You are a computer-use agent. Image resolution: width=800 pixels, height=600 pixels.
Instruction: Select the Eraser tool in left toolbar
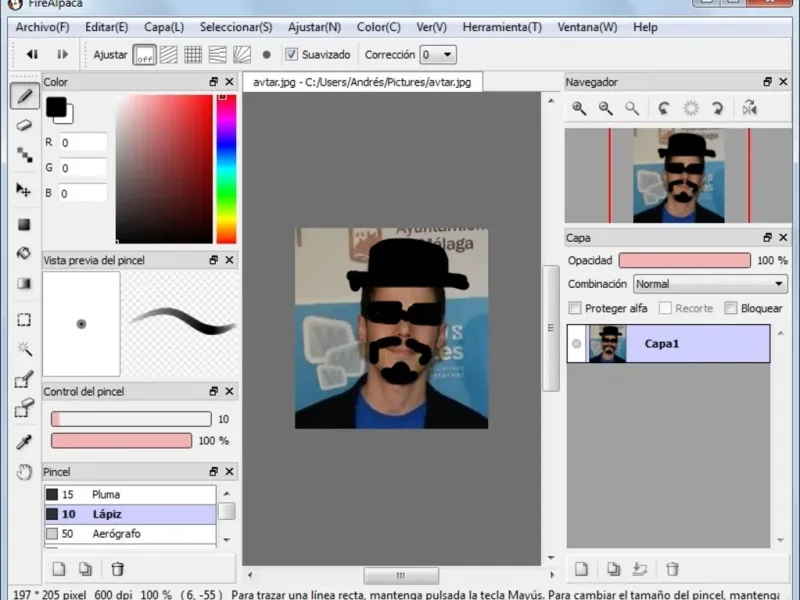[25, 126]
